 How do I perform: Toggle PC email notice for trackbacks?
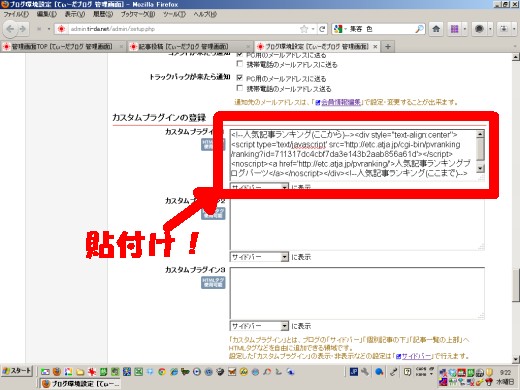239,78
